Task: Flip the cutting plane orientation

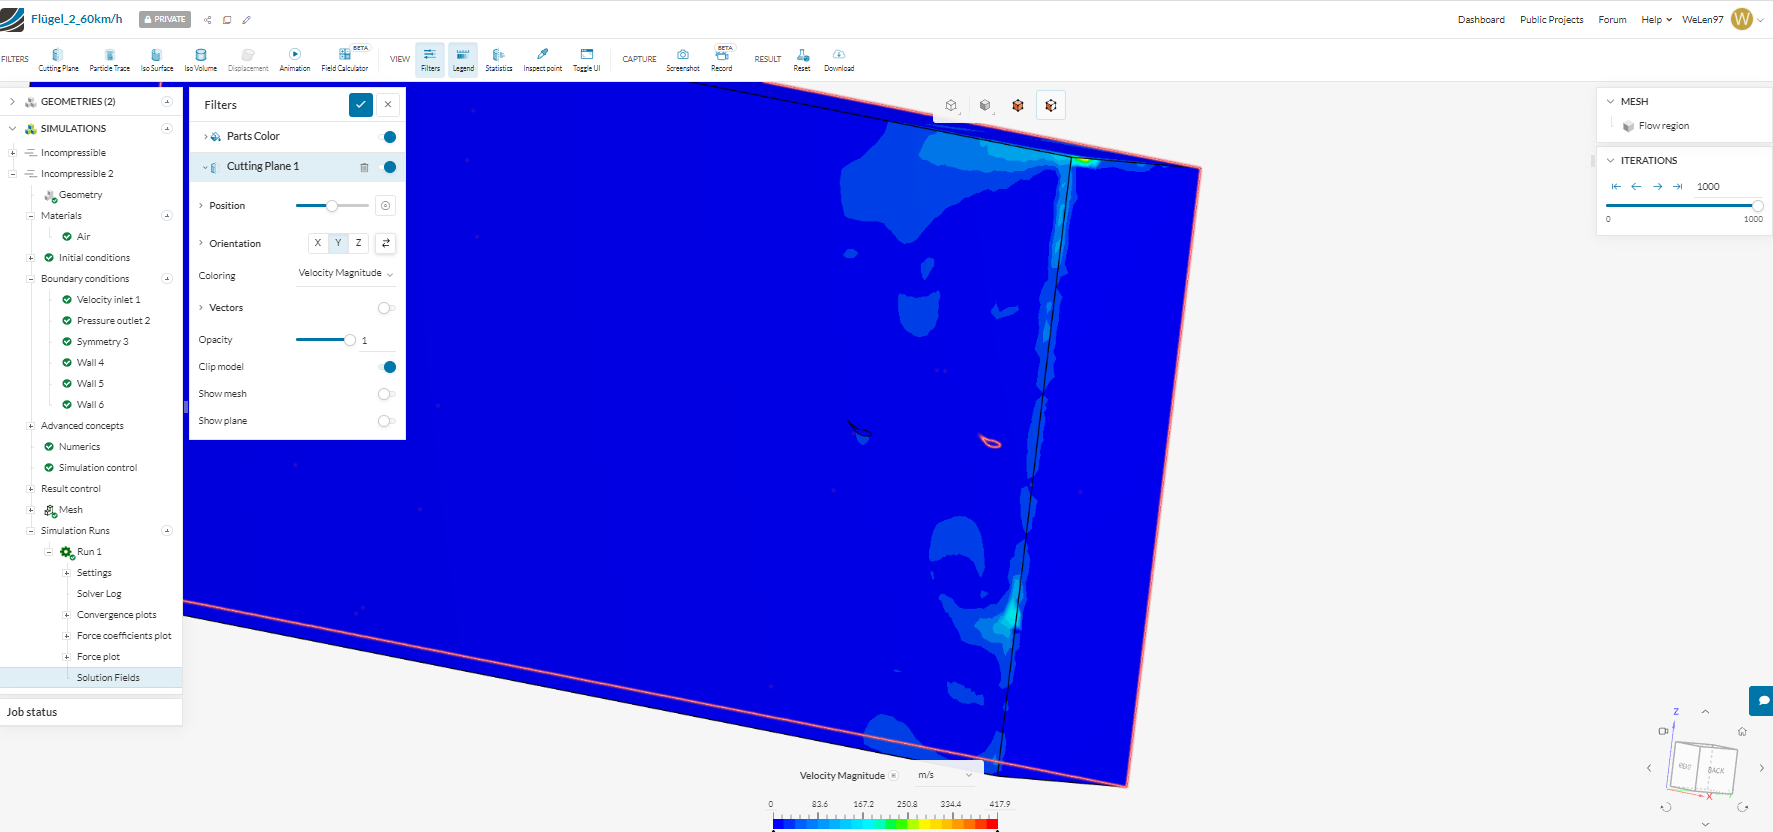Action: click(x=386, y=243)
